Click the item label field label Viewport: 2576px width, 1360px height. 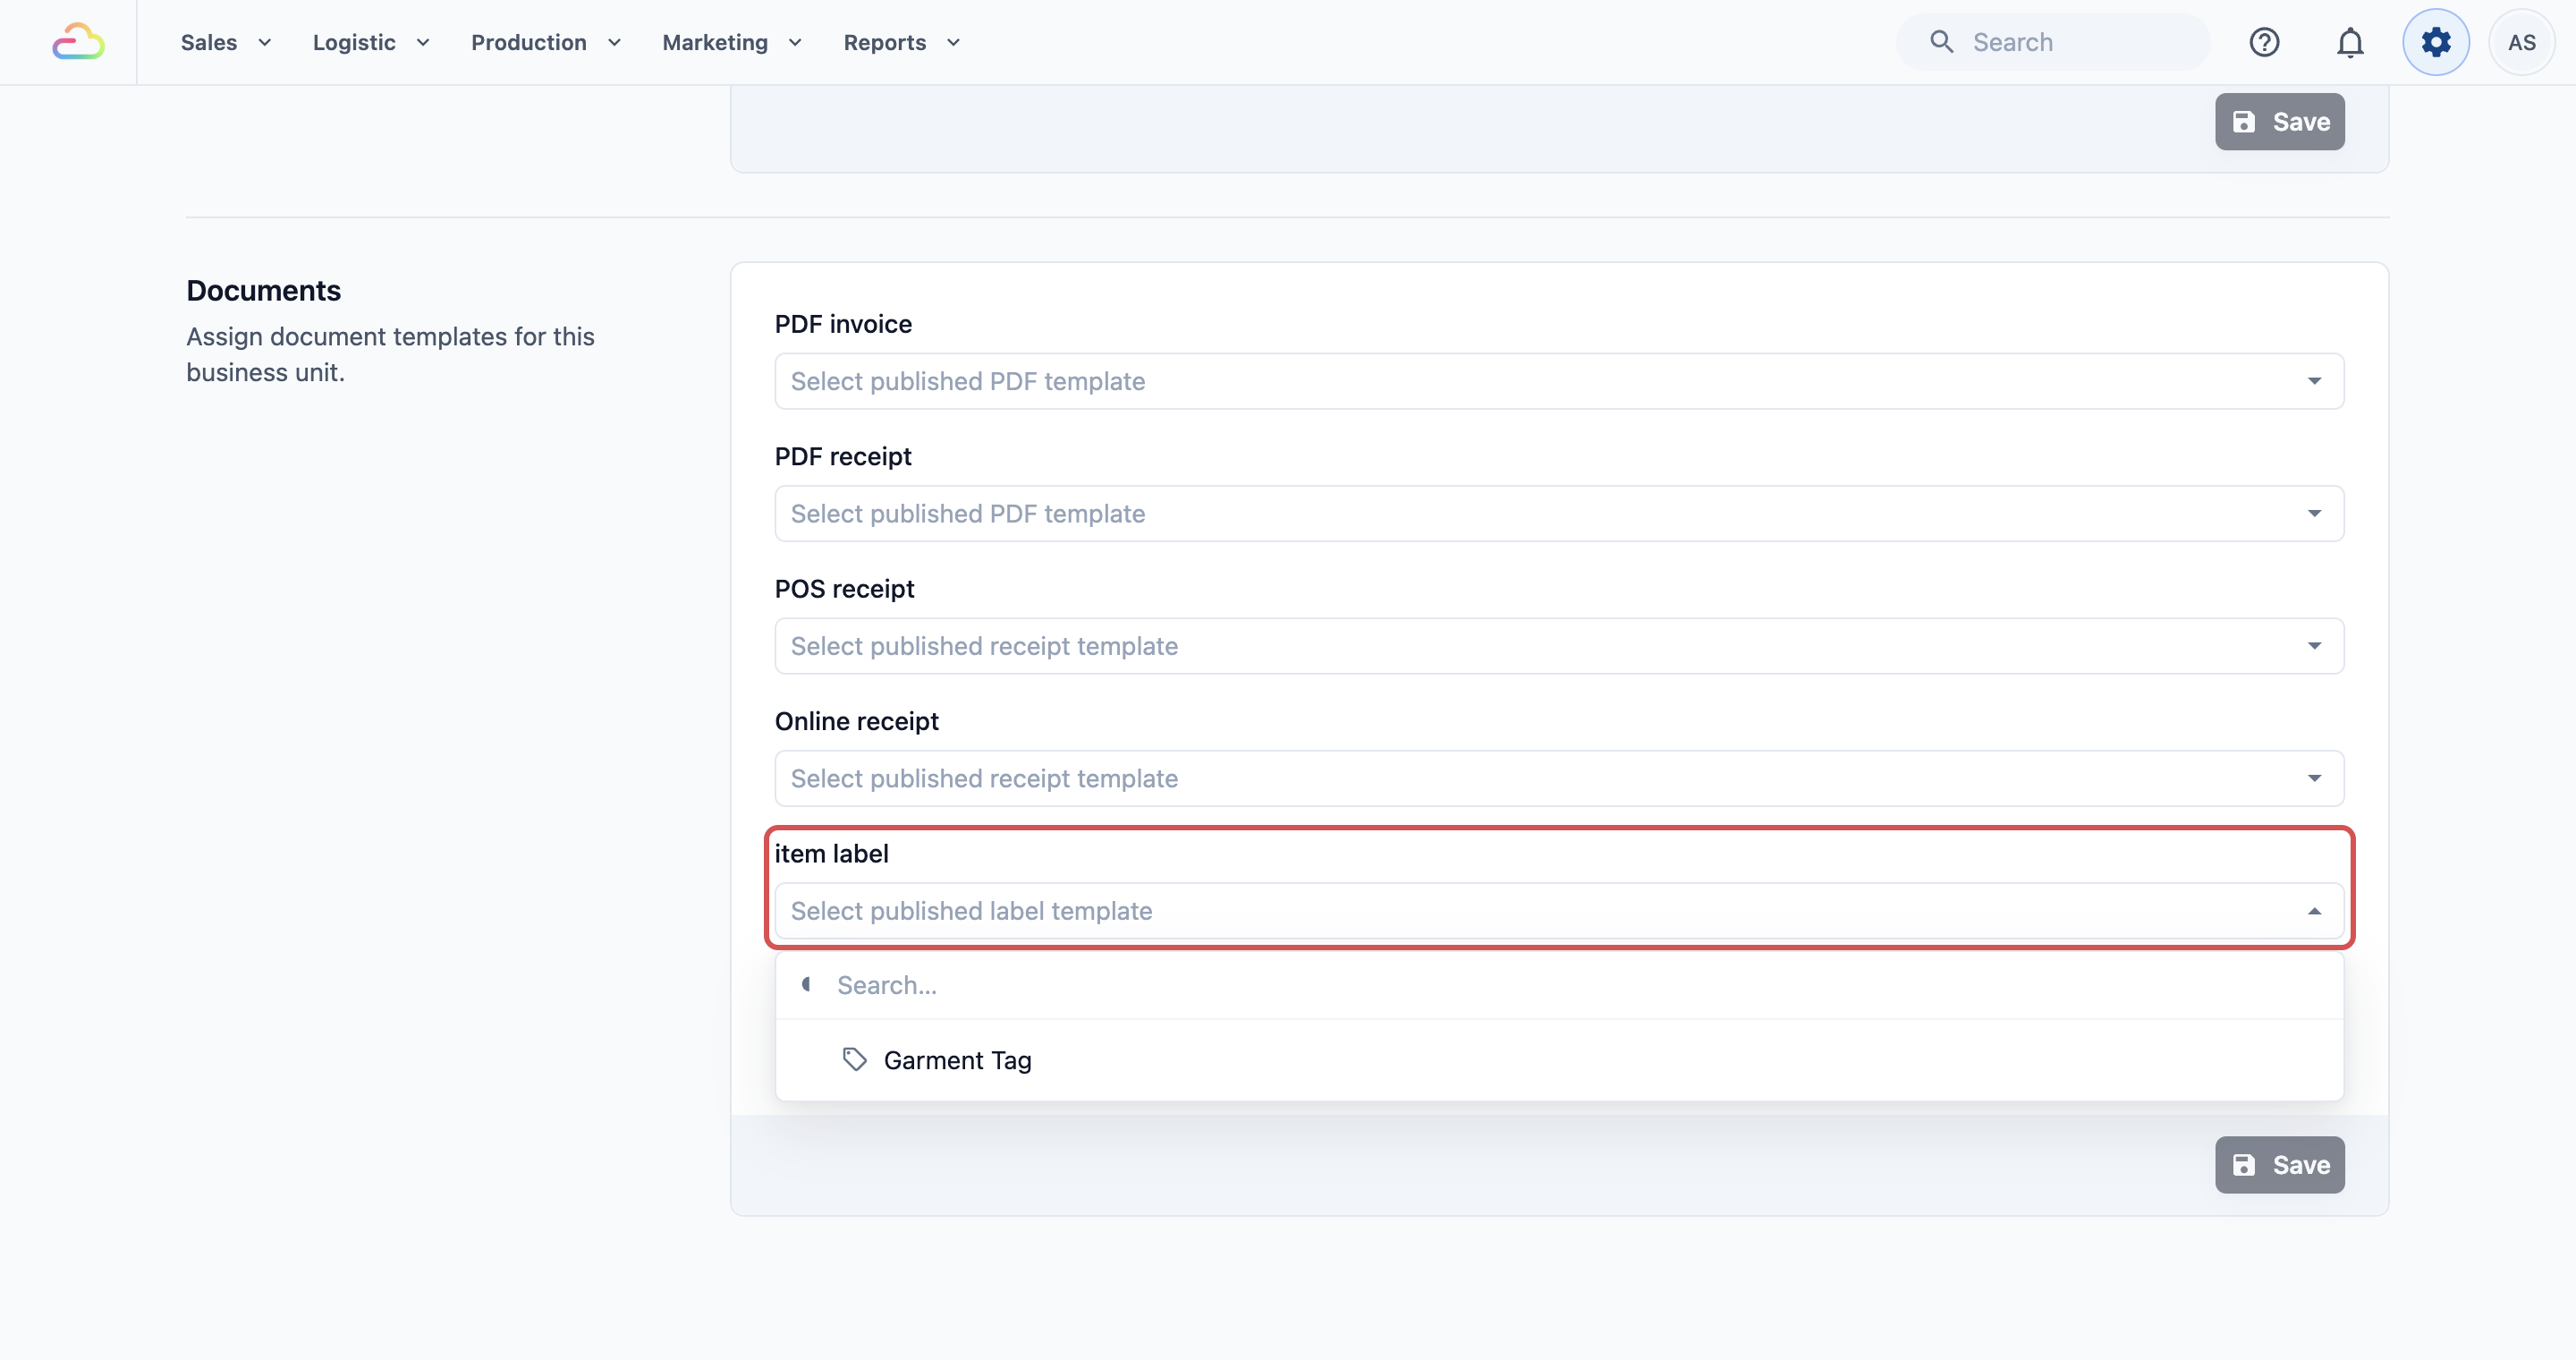831,853
